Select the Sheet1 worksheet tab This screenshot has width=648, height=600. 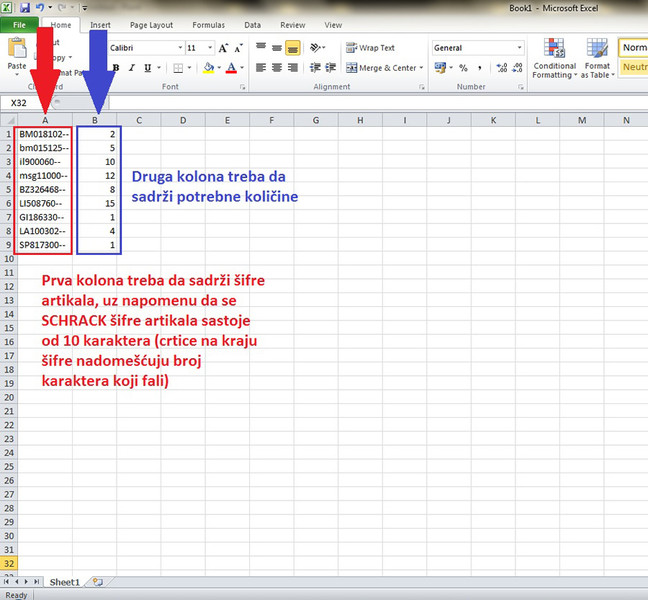[x=64, y=582]
